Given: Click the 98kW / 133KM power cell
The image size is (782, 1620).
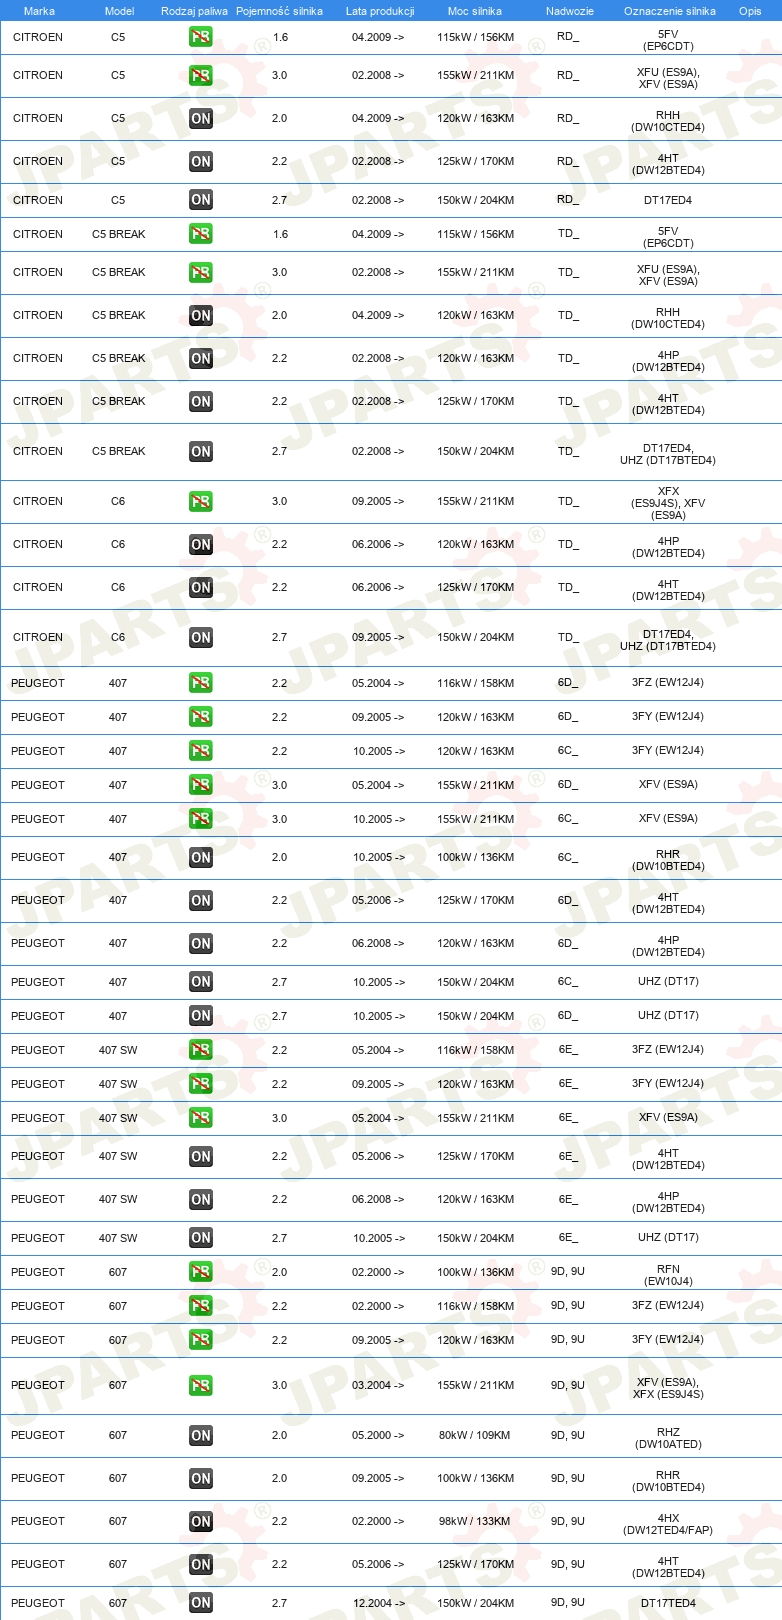Looking at the screenshot, I should [475, 1521].
